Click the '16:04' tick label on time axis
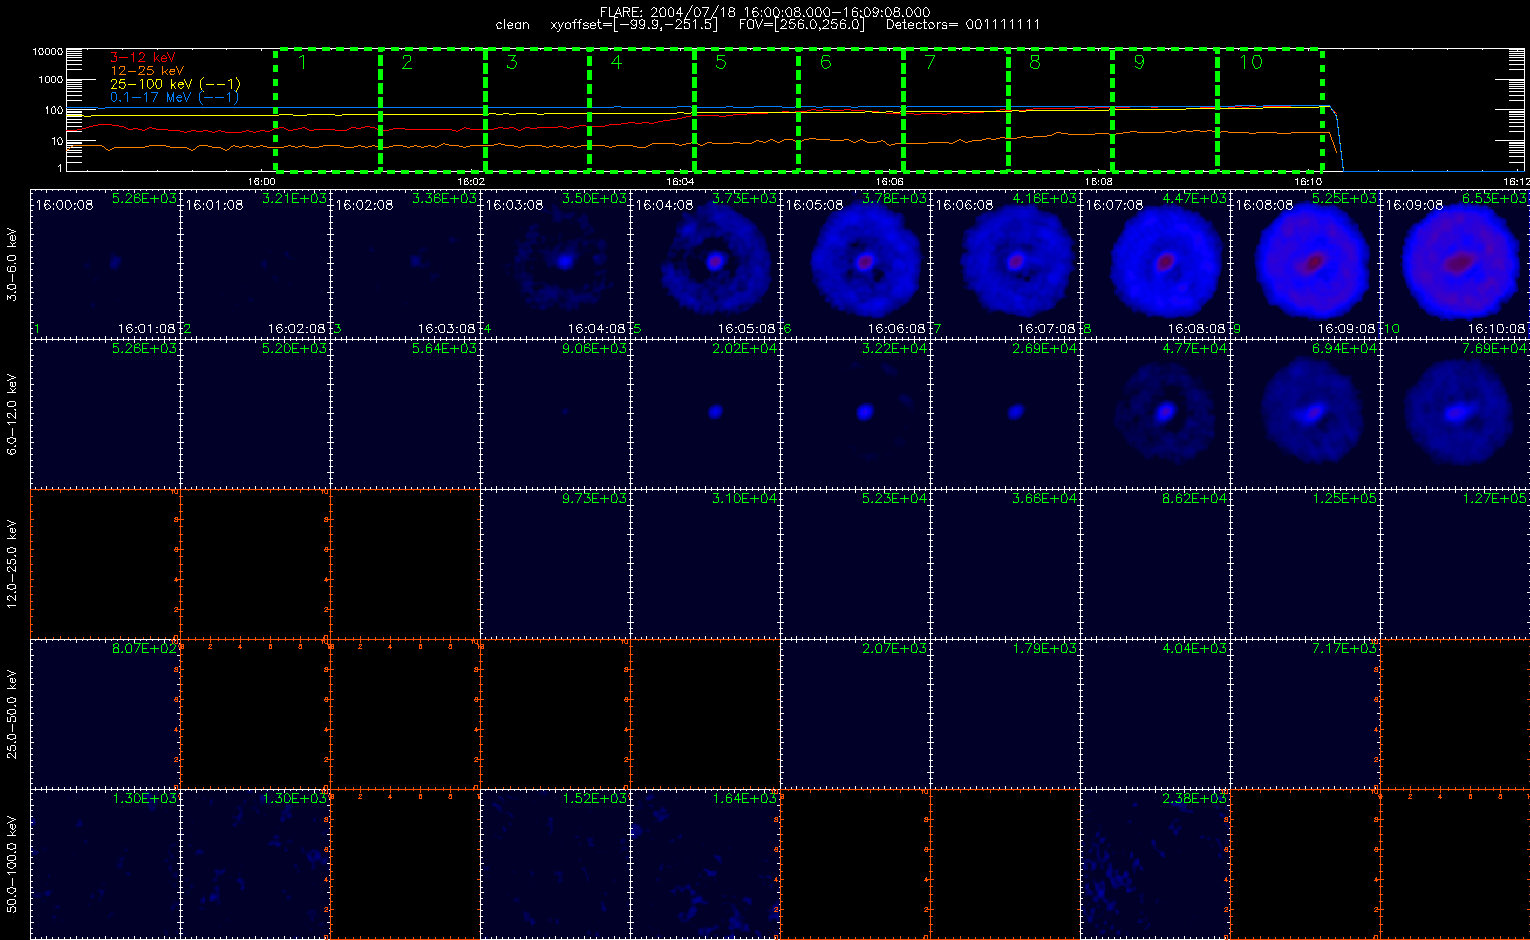1530x940 pixels. tap(680, 182)
